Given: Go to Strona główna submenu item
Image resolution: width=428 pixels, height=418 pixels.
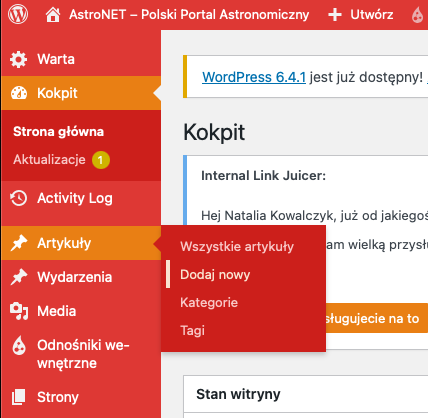Looking at the screenshot, I should tap(58, 132).
